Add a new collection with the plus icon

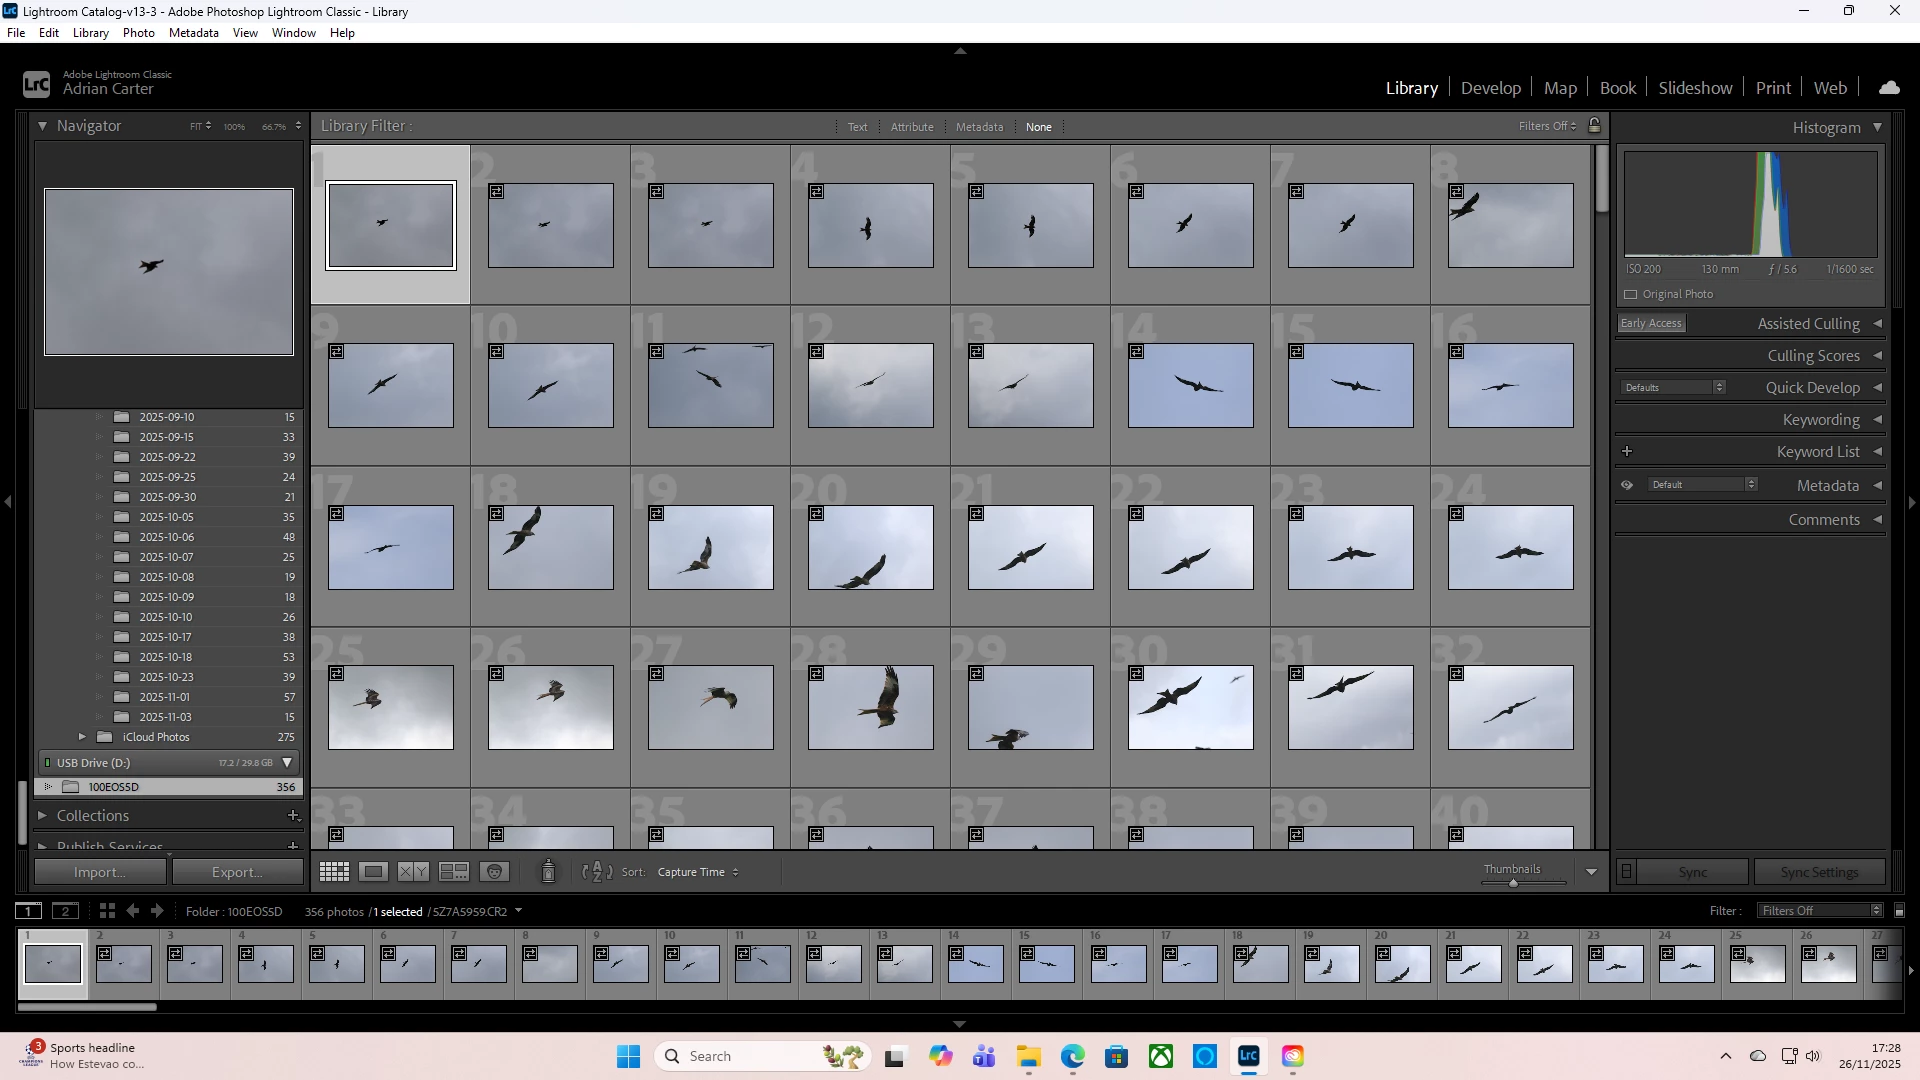click(x=293, y=816)
